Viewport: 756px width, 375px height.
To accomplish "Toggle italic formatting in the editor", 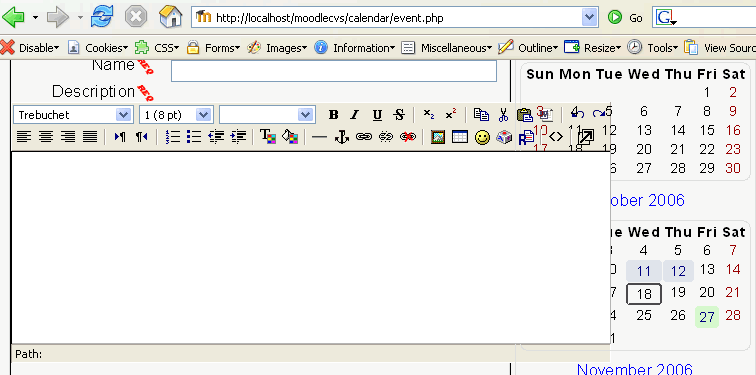I will click(x=355, y=115).
